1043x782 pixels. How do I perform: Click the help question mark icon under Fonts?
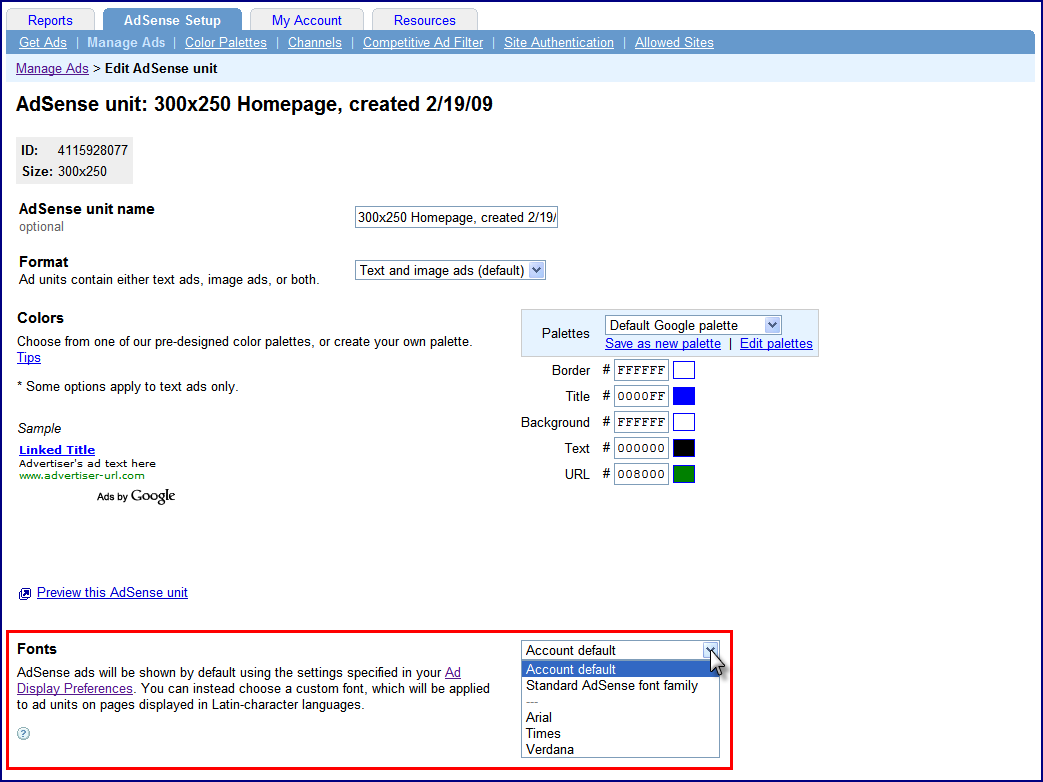point(23,733)
